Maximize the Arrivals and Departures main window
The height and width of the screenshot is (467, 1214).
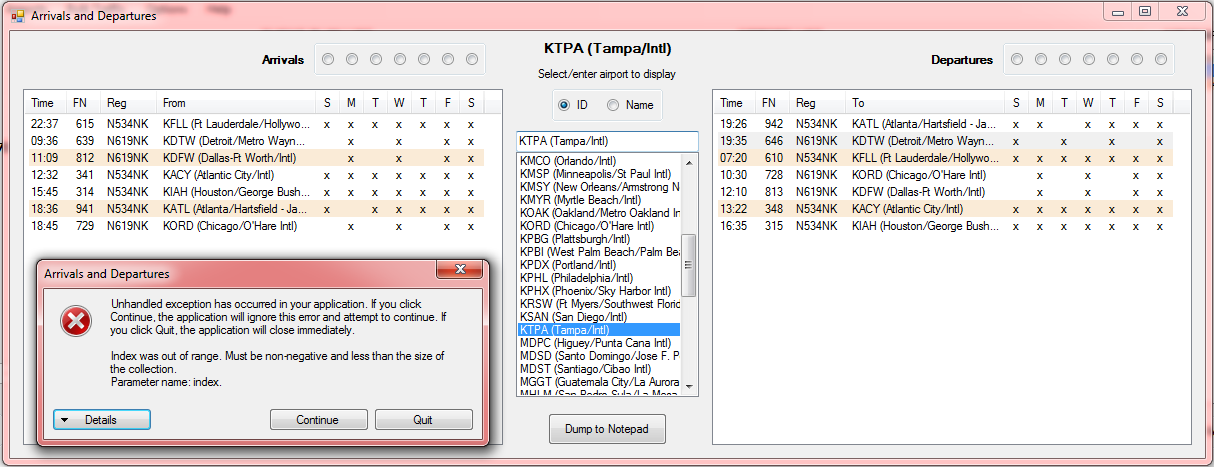pyautogui.click(x=1145, y=11)
